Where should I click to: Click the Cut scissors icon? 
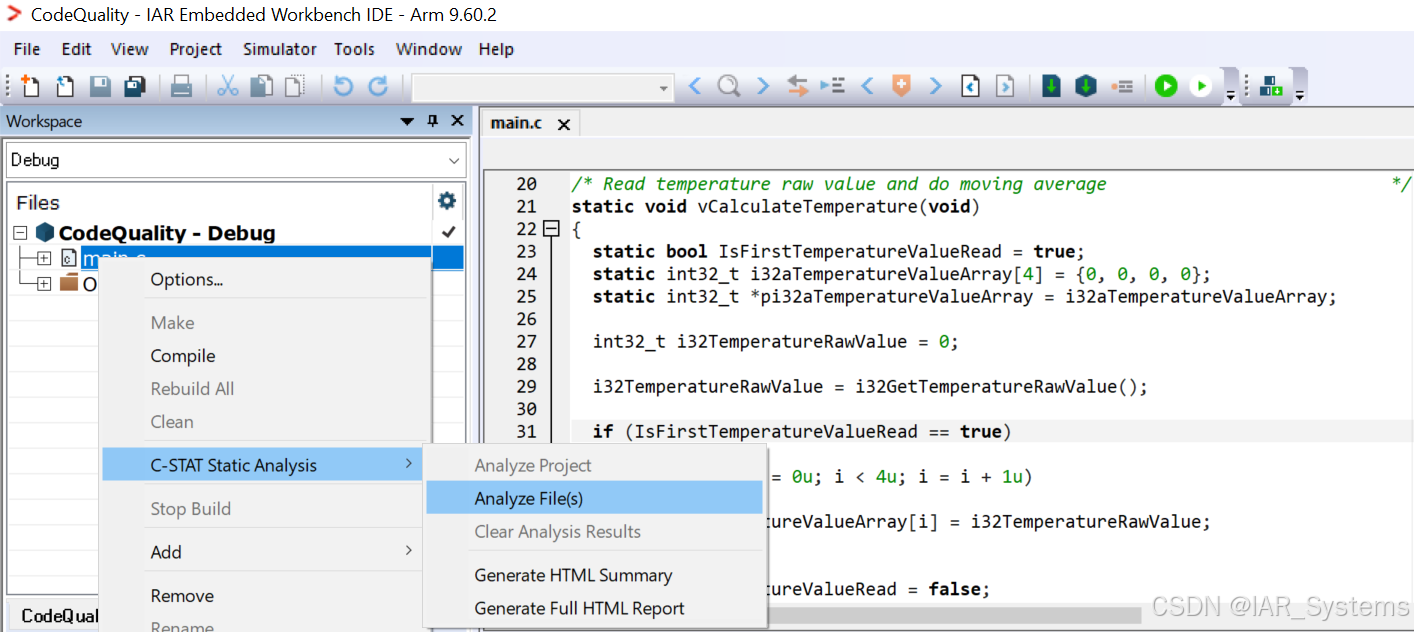click(x=228, y=87)
